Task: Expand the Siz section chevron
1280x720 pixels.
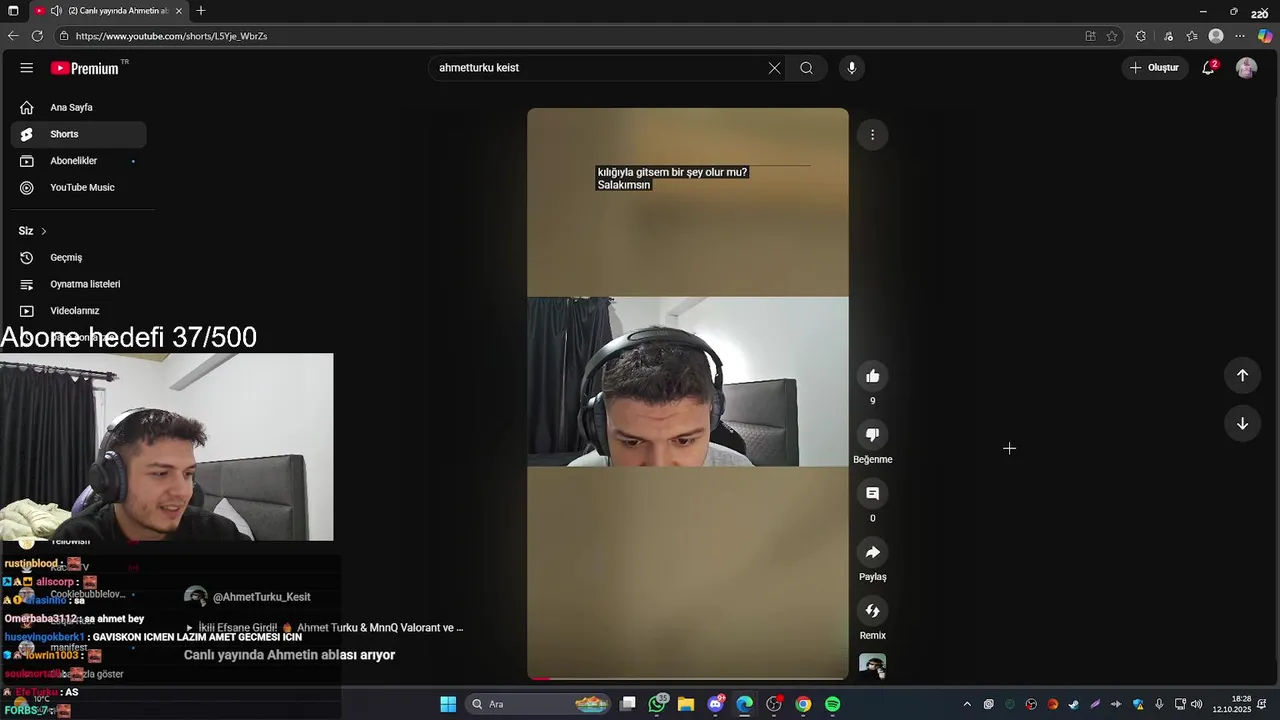Action: 43,231
